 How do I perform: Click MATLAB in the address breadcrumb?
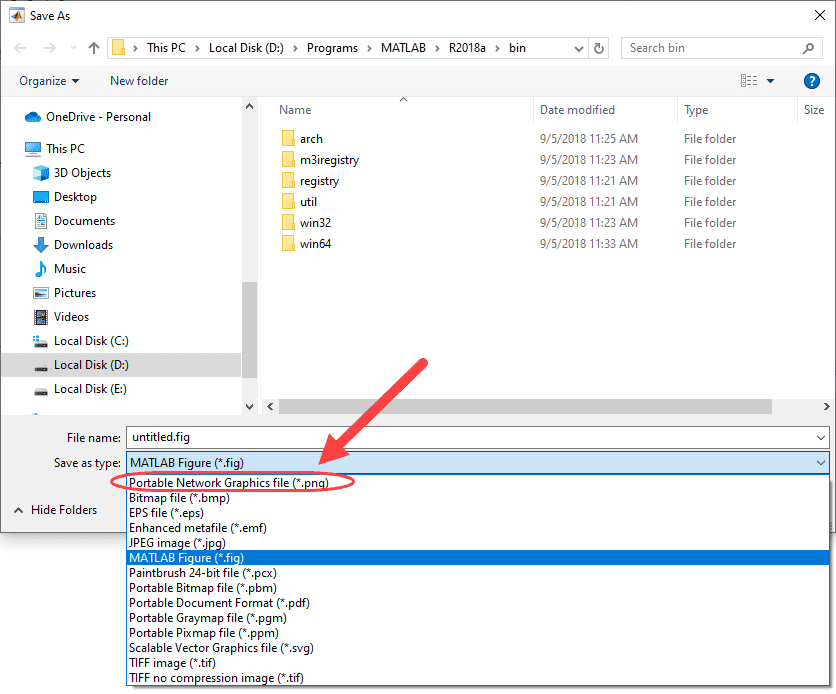(x=403, y=48)
